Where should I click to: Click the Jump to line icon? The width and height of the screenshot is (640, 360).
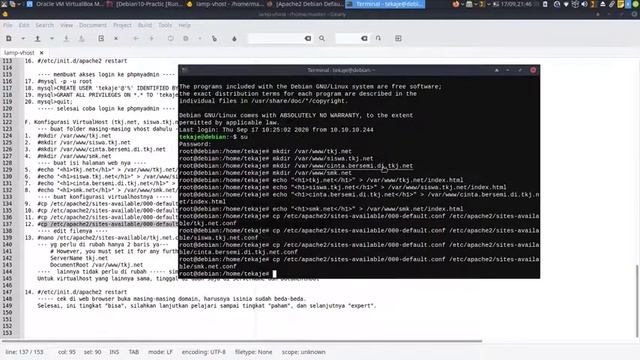tap(378, 38)
